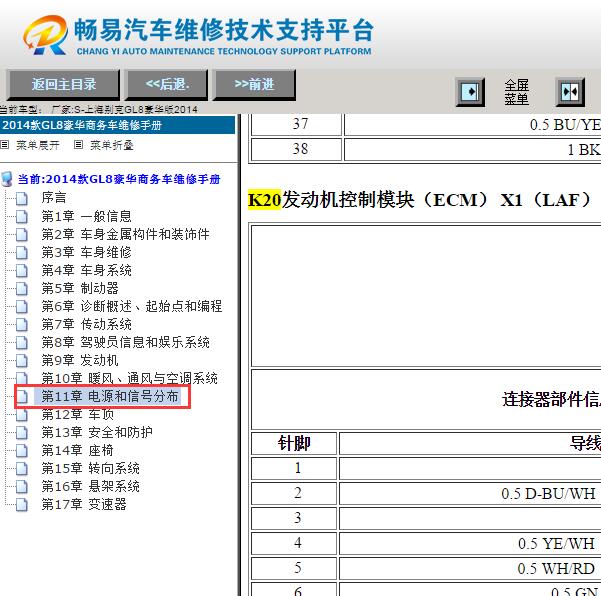601x596 pixels.
Task: Click 返回主目录 button
Action: pos(63,84)
